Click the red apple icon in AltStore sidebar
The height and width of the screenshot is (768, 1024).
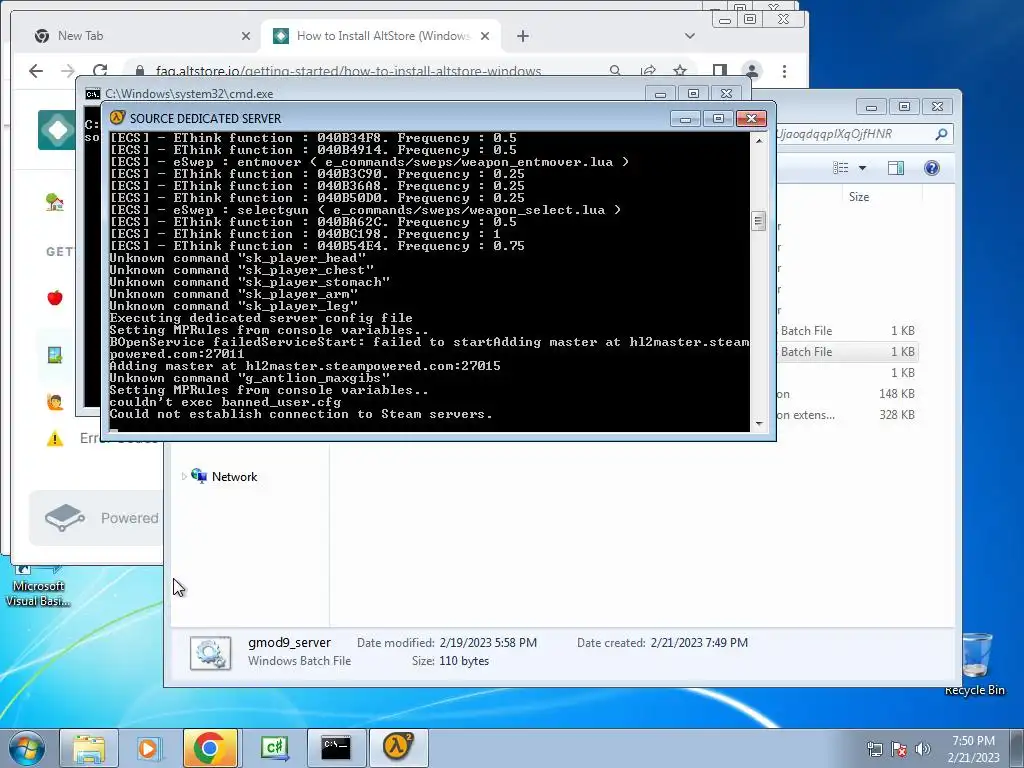tap(55, 298)
